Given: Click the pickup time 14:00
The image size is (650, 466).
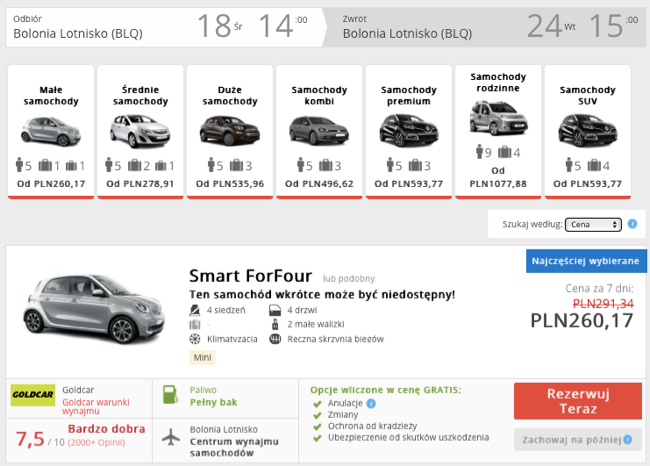Looking at the screenshot, I should 283,26.
